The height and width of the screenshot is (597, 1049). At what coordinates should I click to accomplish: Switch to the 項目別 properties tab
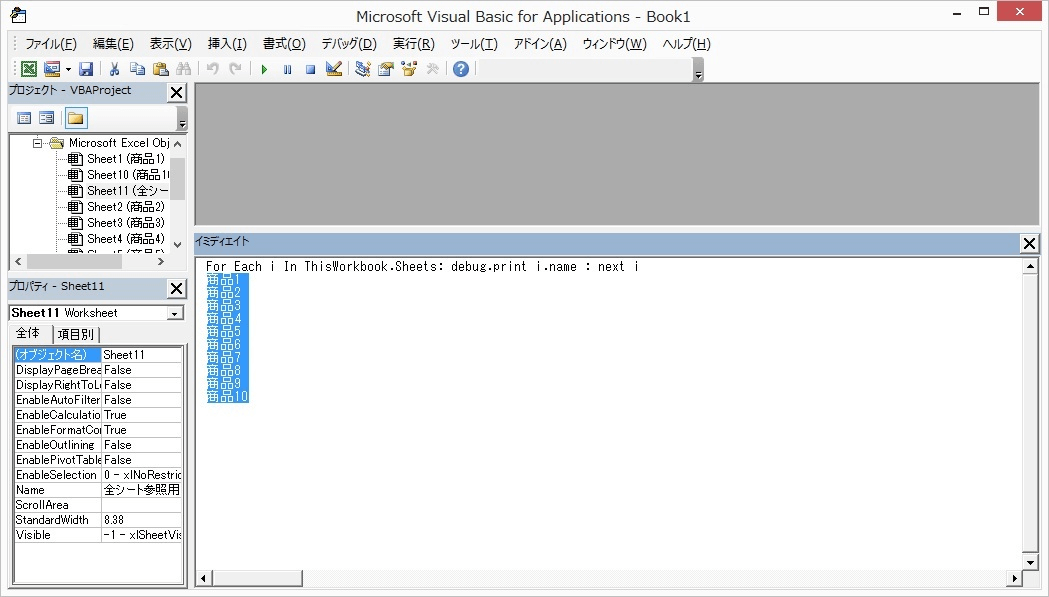(76, 334)
